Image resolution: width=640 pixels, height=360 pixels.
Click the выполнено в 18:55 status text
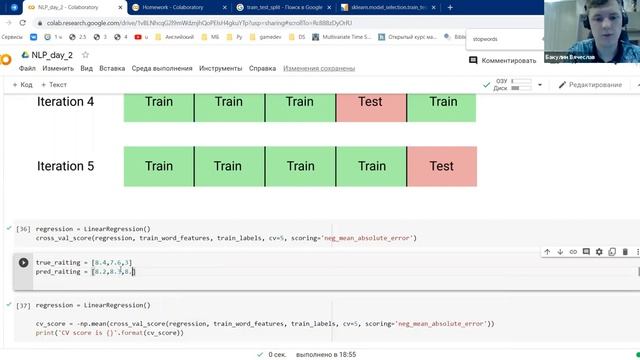pyautogui.click(x=326, y=355)
